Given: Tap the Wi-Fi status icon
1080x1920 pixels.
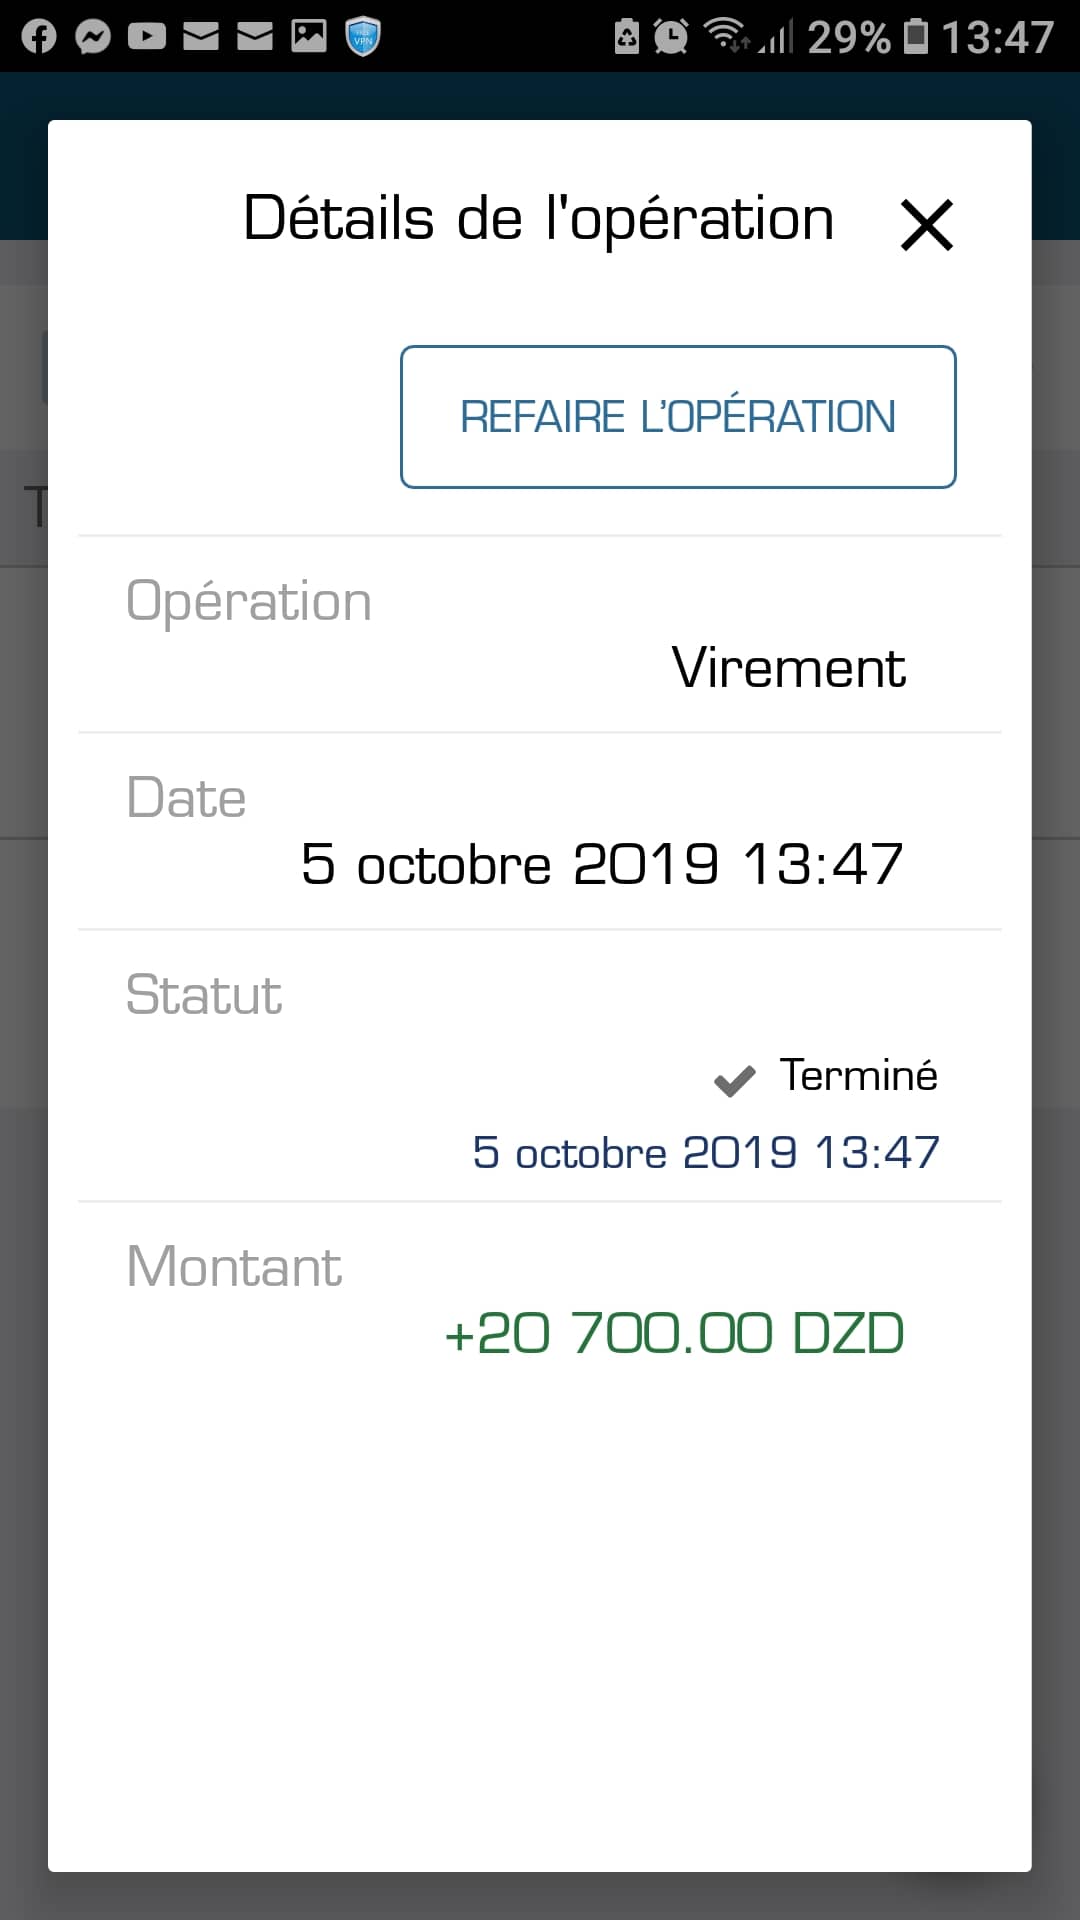Looking at the screenshot, I should click(x=724, y=35).
